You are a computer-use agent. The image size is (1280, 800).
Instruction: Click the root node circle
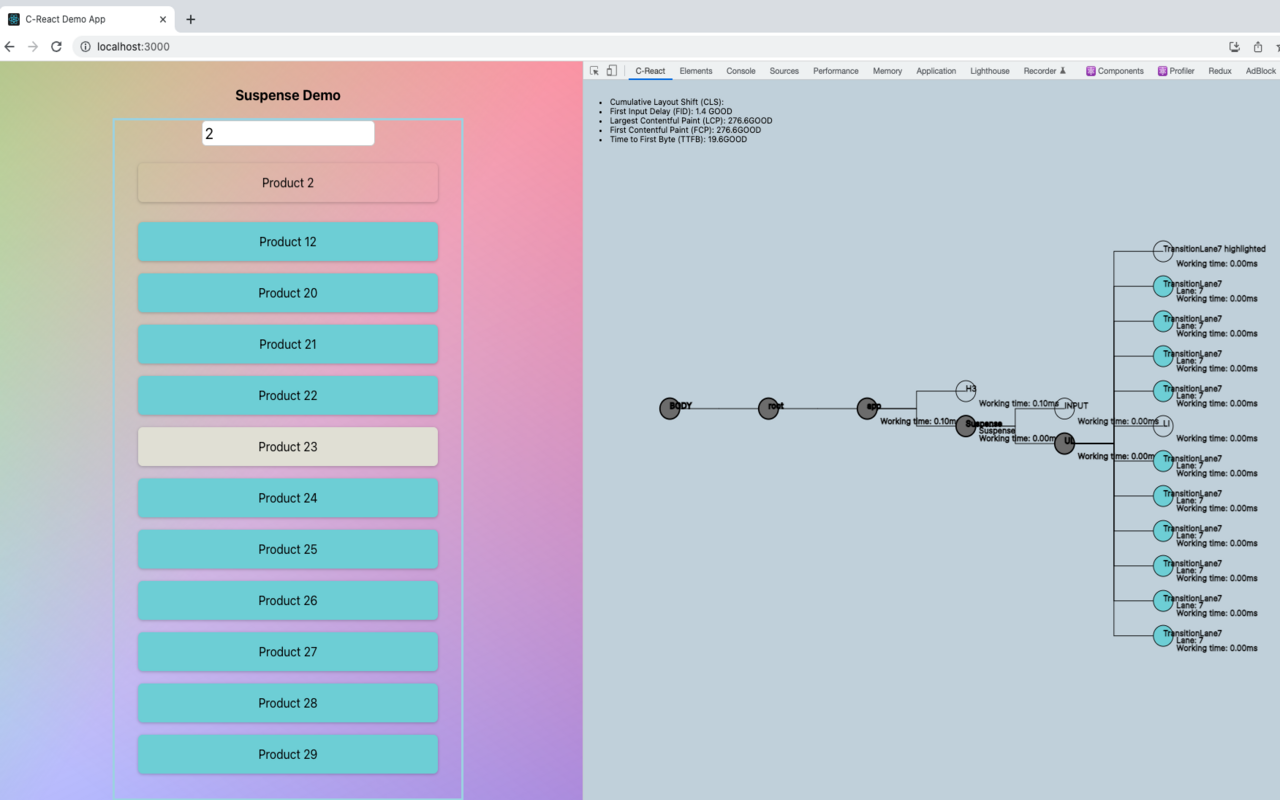coord(768,408)
